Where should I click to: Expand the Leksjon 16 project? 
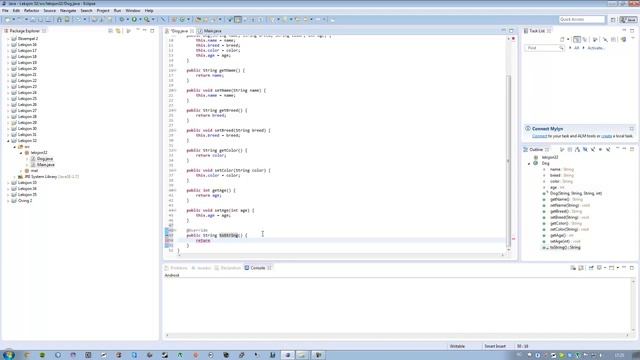pos(8,44)
